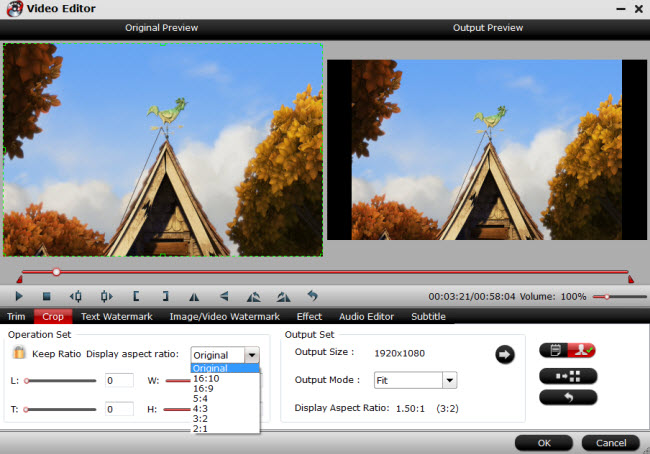Choose 3:2 aspect ratio option

click(x=225, y=418)
